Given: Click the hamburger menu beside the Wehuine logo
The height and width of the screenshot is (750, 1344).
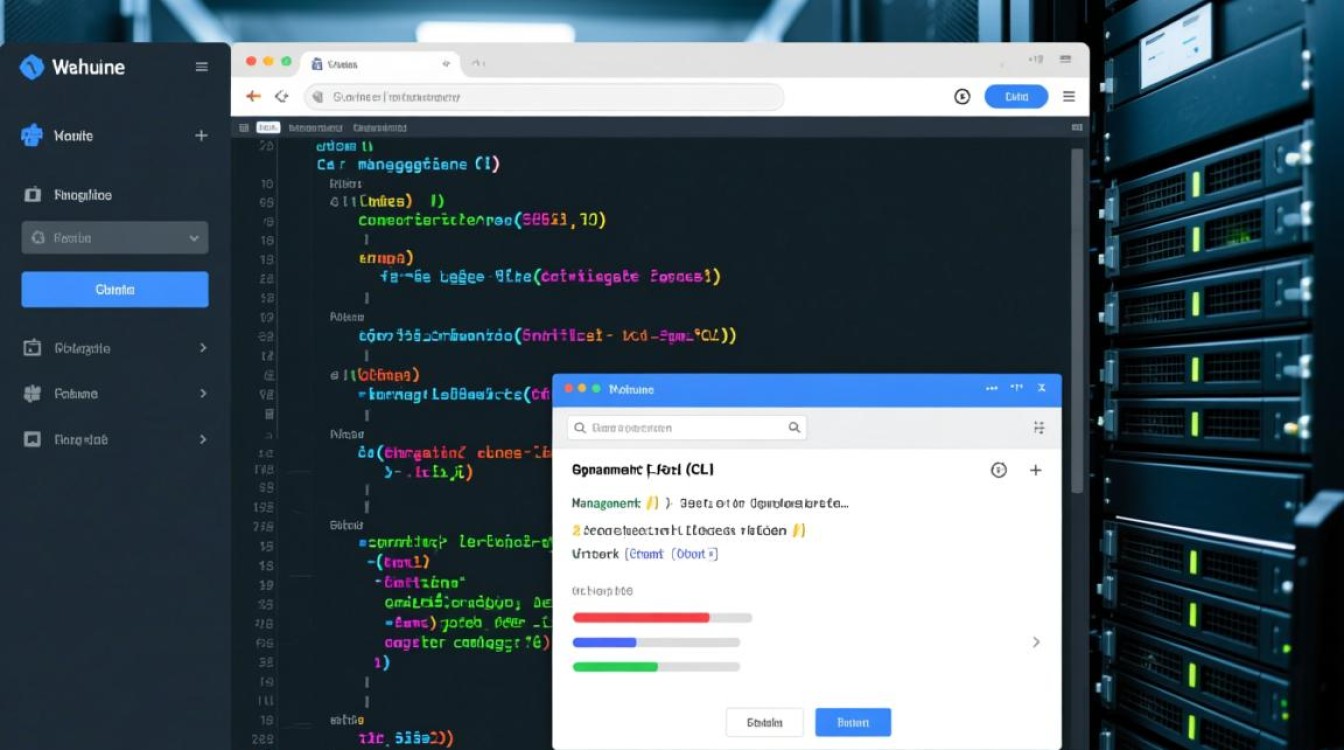Looking at the screenshot, I should tap(202, 67).
